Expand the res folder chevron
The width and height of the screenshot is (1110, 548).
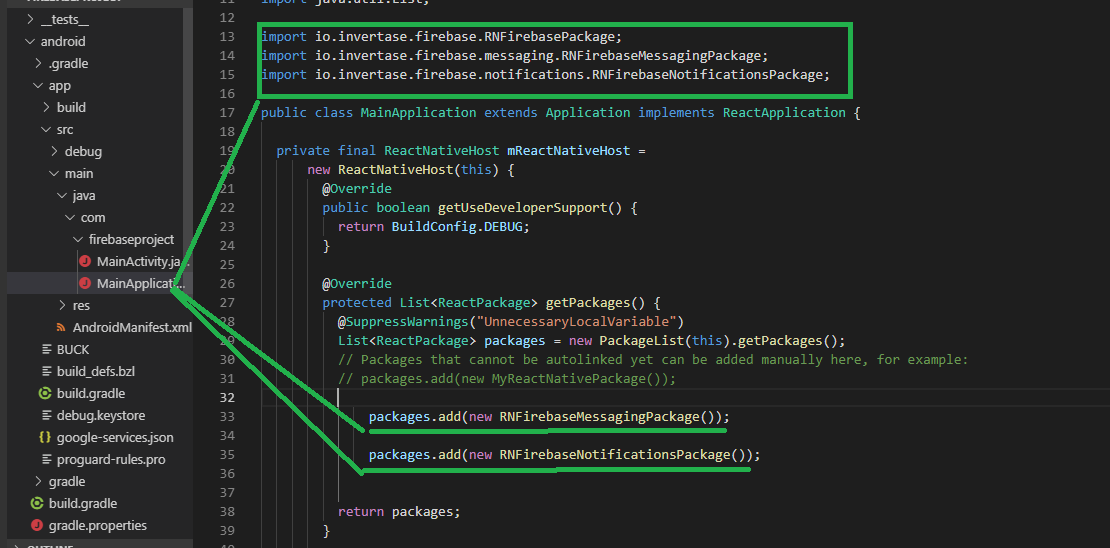coord(63,305)
